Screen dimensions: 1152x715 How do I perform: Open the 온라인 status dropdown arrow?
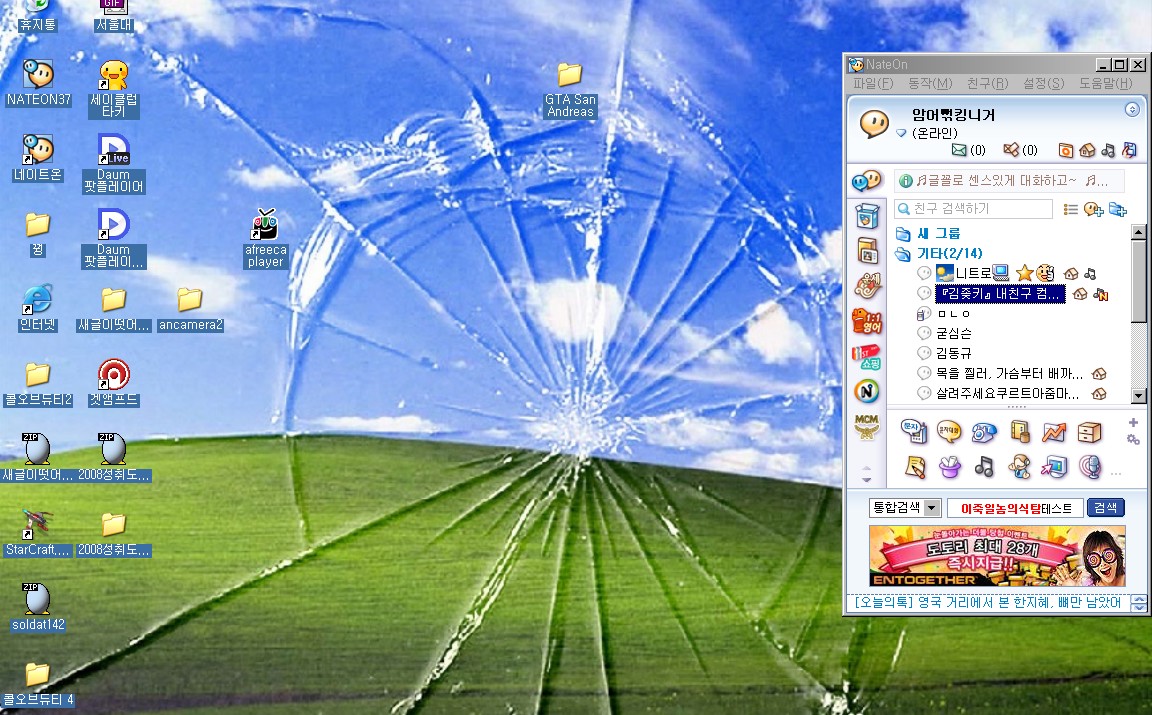click(x=901, y=133)
